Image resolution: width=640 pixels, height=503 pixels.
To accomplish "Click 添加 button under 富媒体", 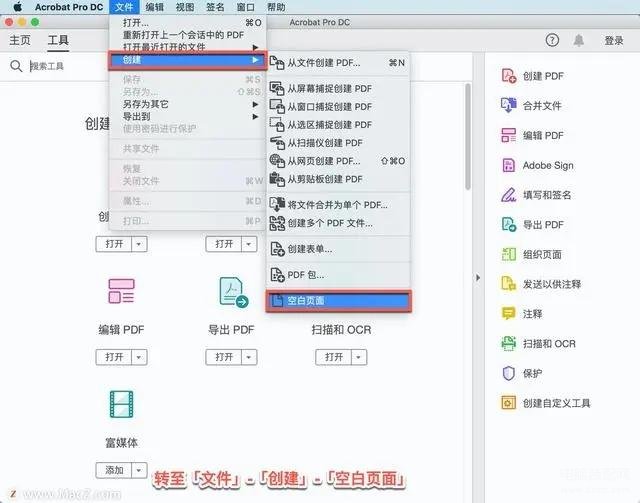I will point(114,470).
